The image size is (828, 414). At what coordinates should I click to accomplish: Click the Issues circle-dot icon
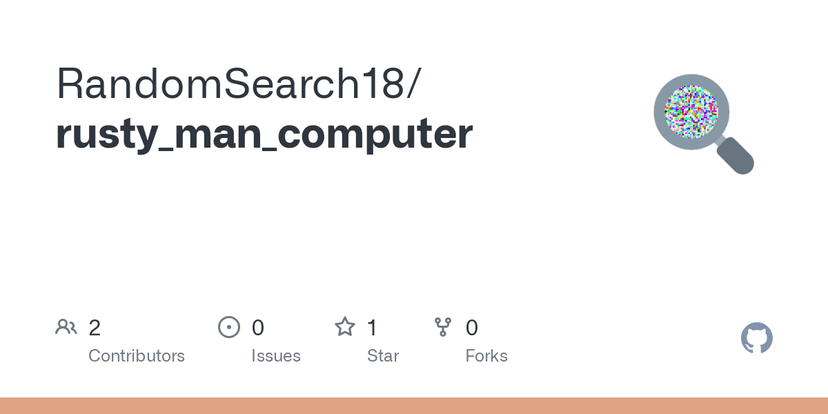coord(229,327)
